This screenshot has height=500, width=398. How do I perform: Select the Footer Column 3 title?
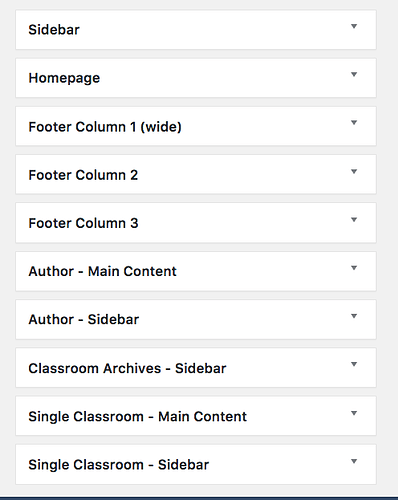click(x=83, y=223)
